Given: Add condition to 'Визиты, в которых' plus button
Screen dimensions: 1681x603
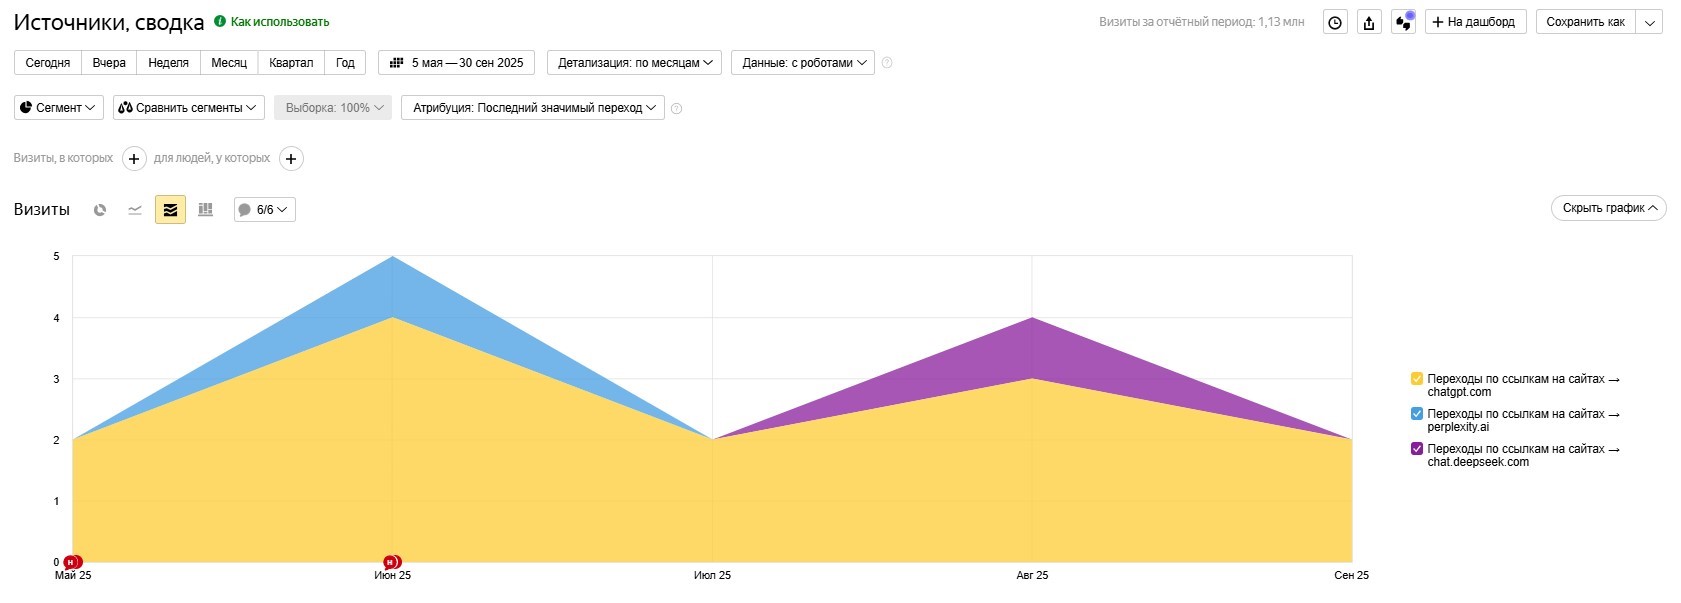Looking at the screenshot, I should [x=134, y=159].
